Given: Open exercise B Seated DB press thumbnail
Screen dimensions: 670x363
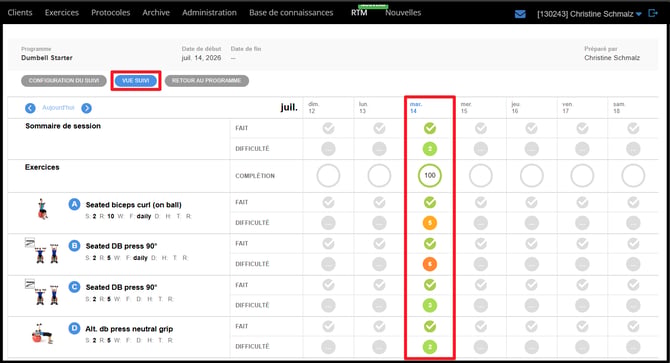Looking at the screenshot, I should click(x=42, y=251).
